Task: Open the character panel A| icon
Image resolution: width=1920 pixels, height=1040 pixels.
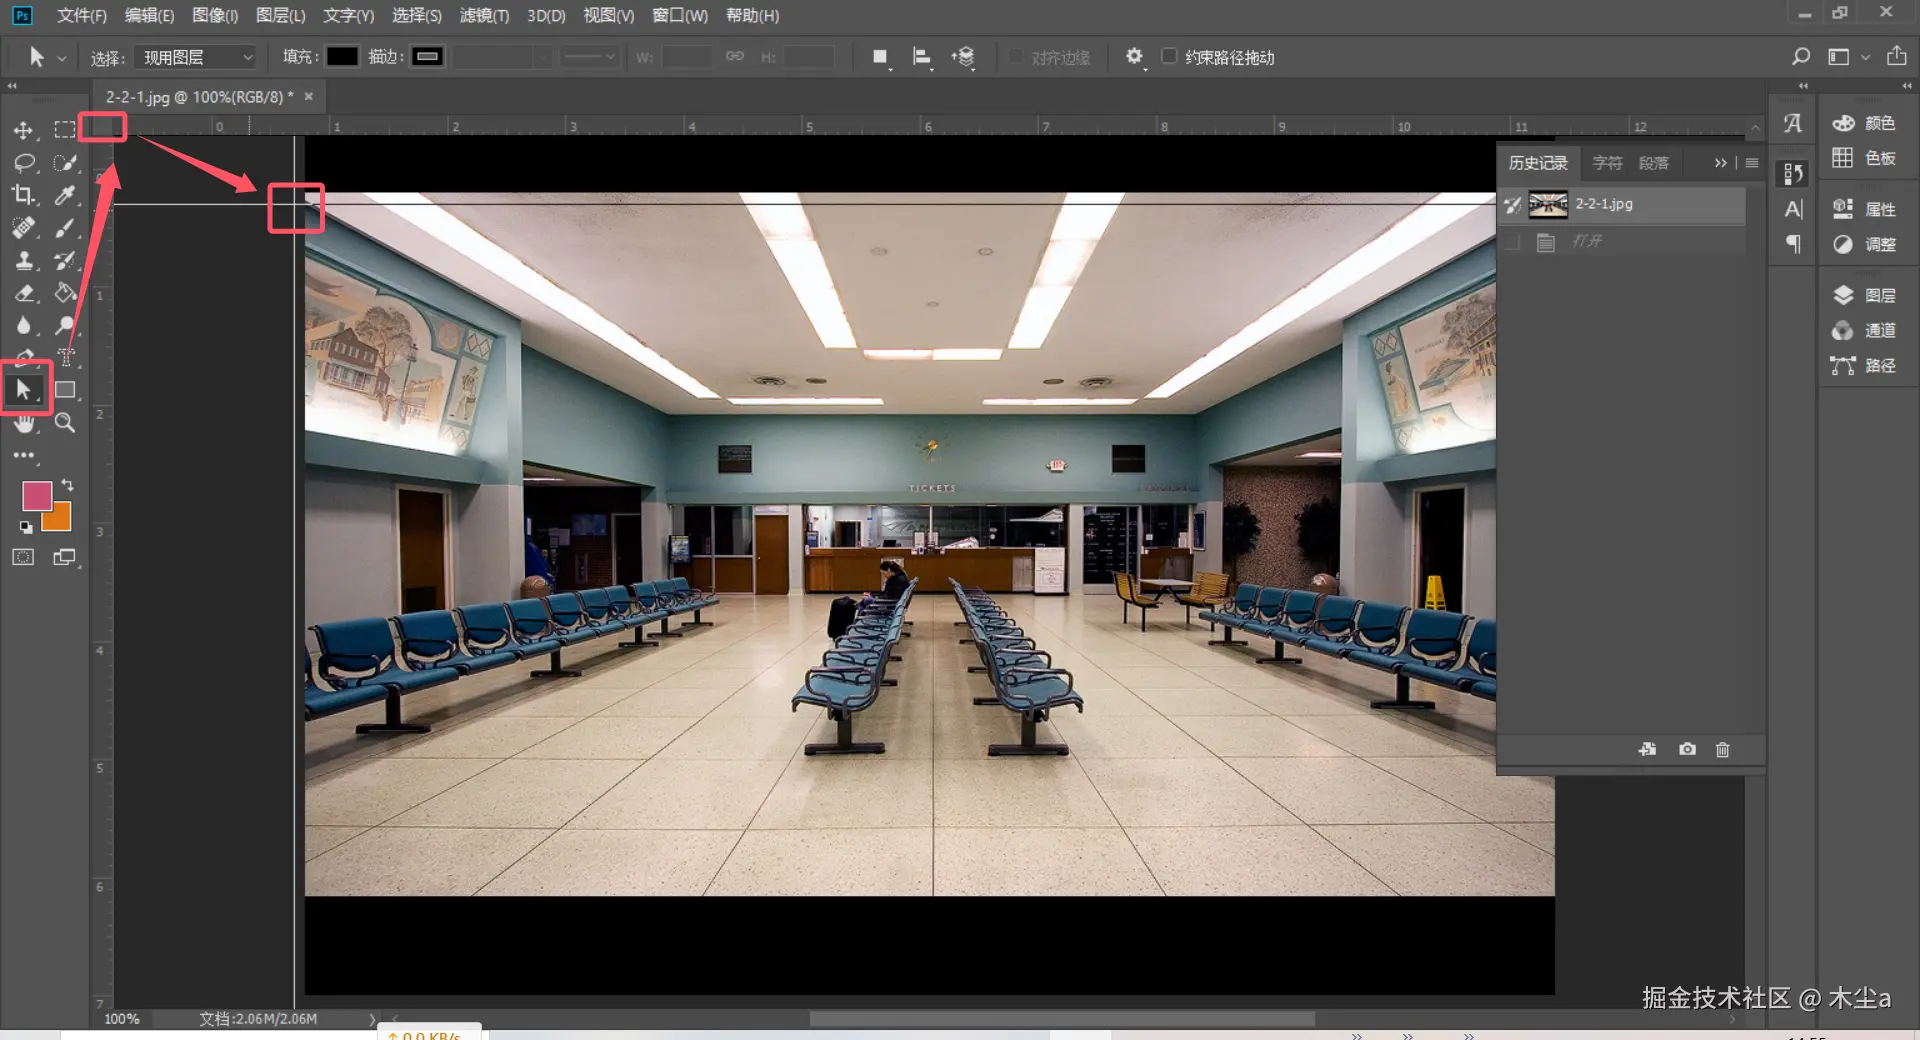Action: click(x=1793, y=209)
